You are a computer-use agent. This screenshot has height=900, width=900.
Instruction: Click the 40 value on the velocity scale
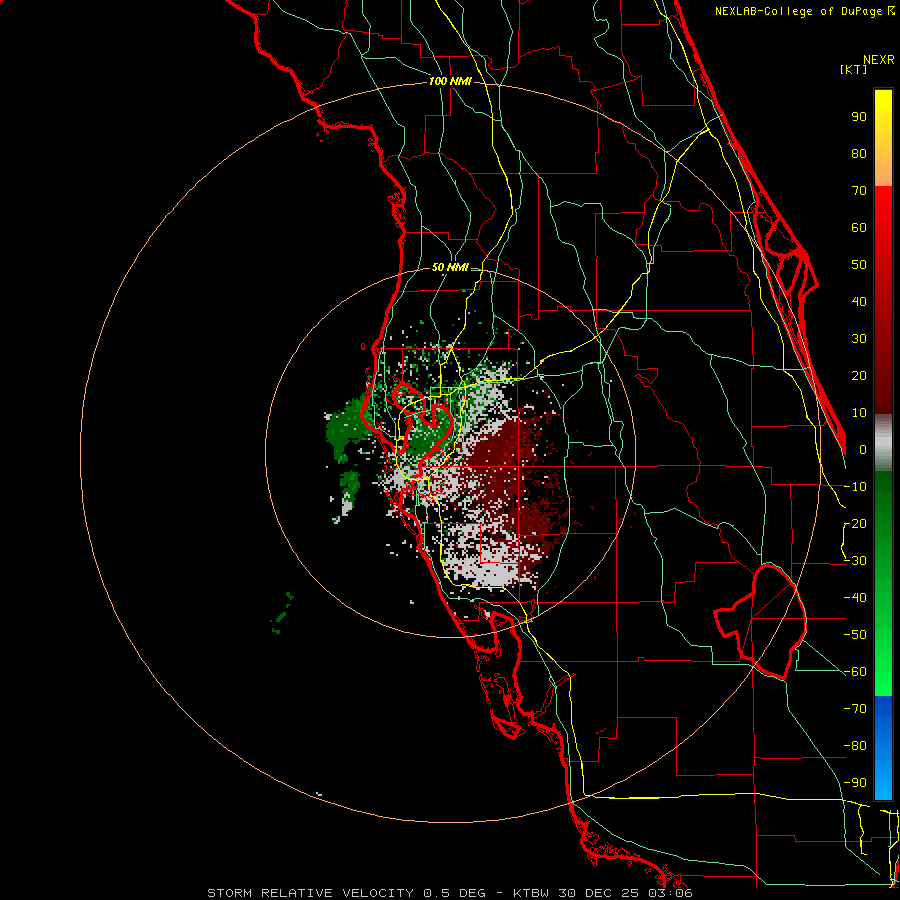tap(859, 302)
